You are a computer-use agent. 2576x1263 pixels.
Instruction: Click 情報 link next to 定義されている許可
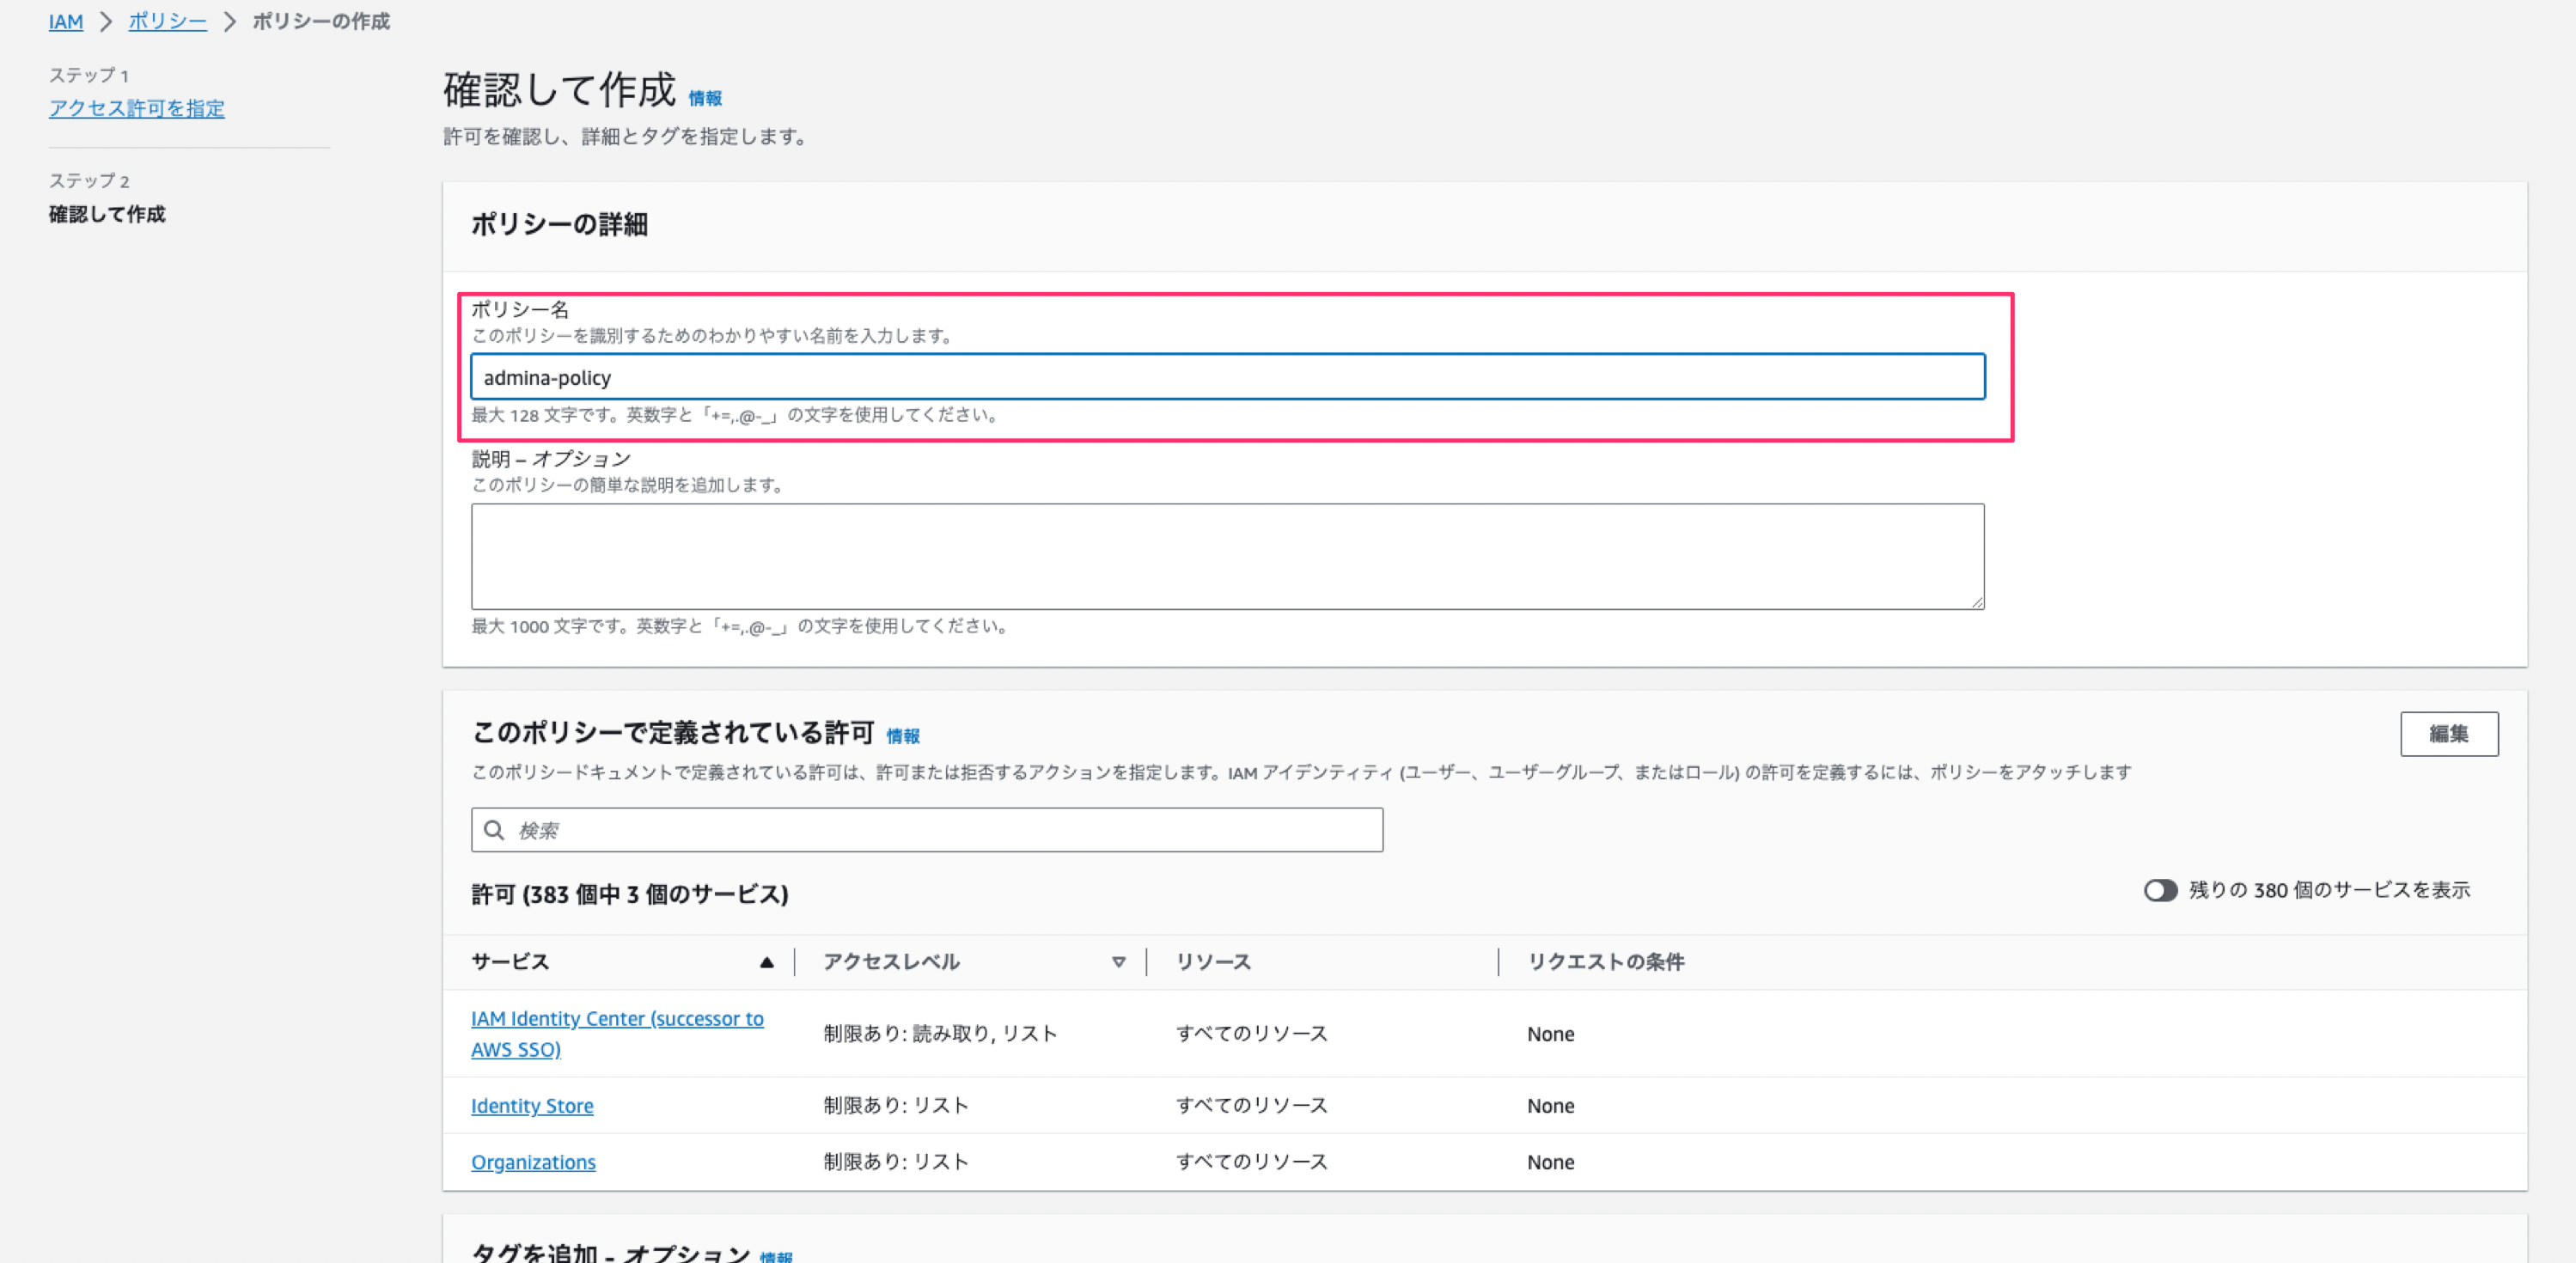point(903,736)
